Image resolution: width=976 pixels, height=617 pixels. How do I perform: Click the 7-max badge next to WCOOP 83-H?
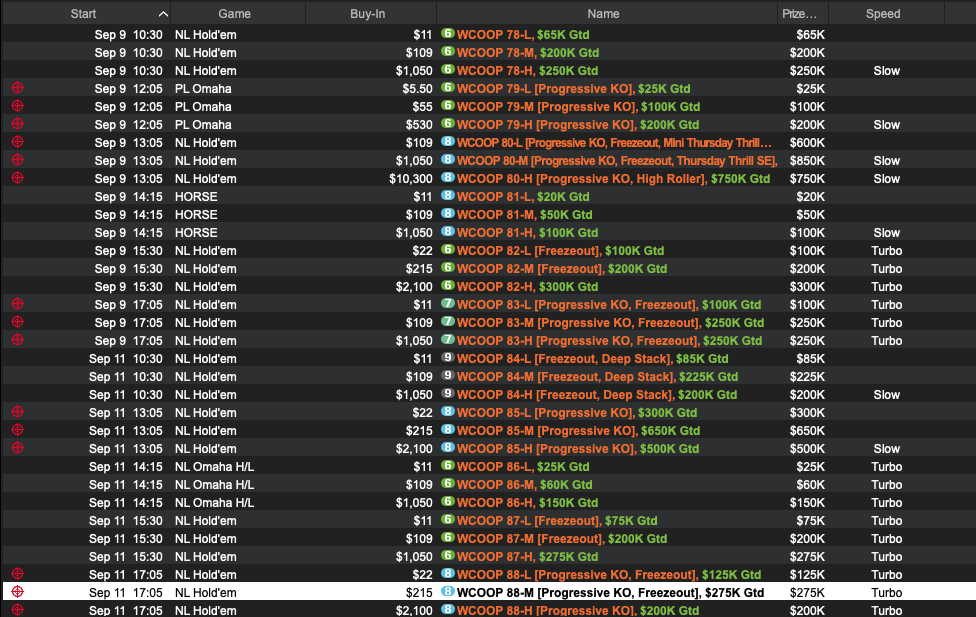click(x=448, y=340)
